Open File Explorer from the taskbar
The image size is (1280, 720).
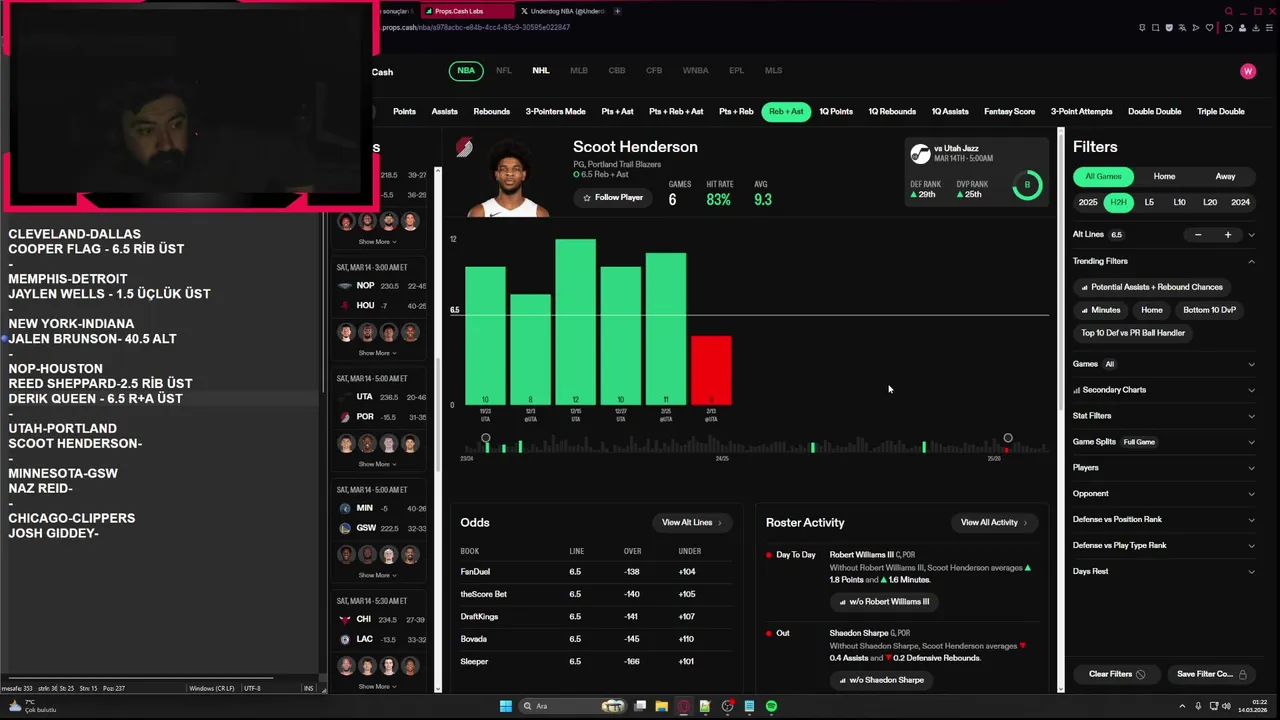(661, 706)
